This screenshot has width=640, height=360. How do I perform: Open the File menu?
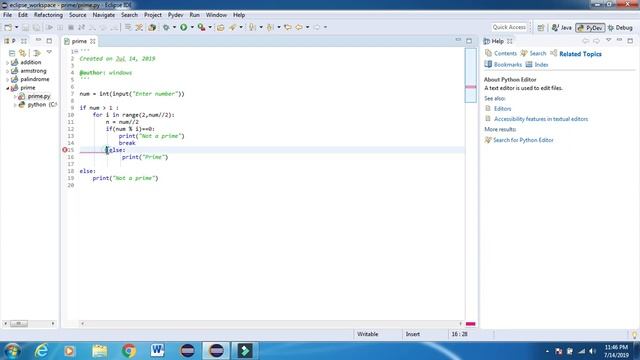click(x=7, y=15)
